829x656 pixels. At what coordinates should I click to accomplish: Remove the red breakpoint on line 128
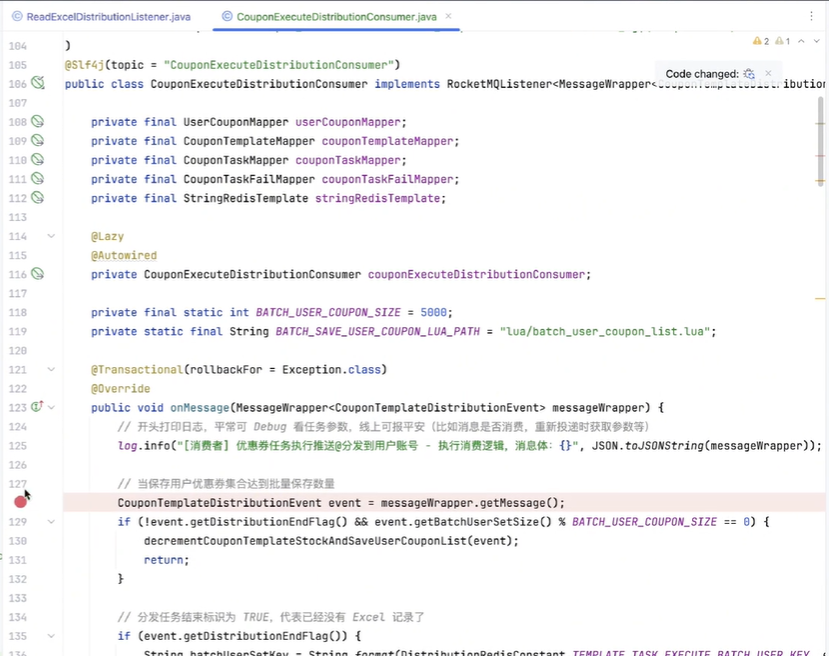point(20,502)
